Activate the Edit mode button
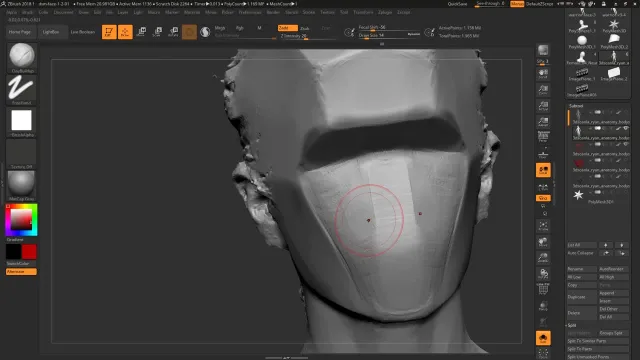Image resolution: width=640 pixels, height=360 pixels. [x=109, y=32]
